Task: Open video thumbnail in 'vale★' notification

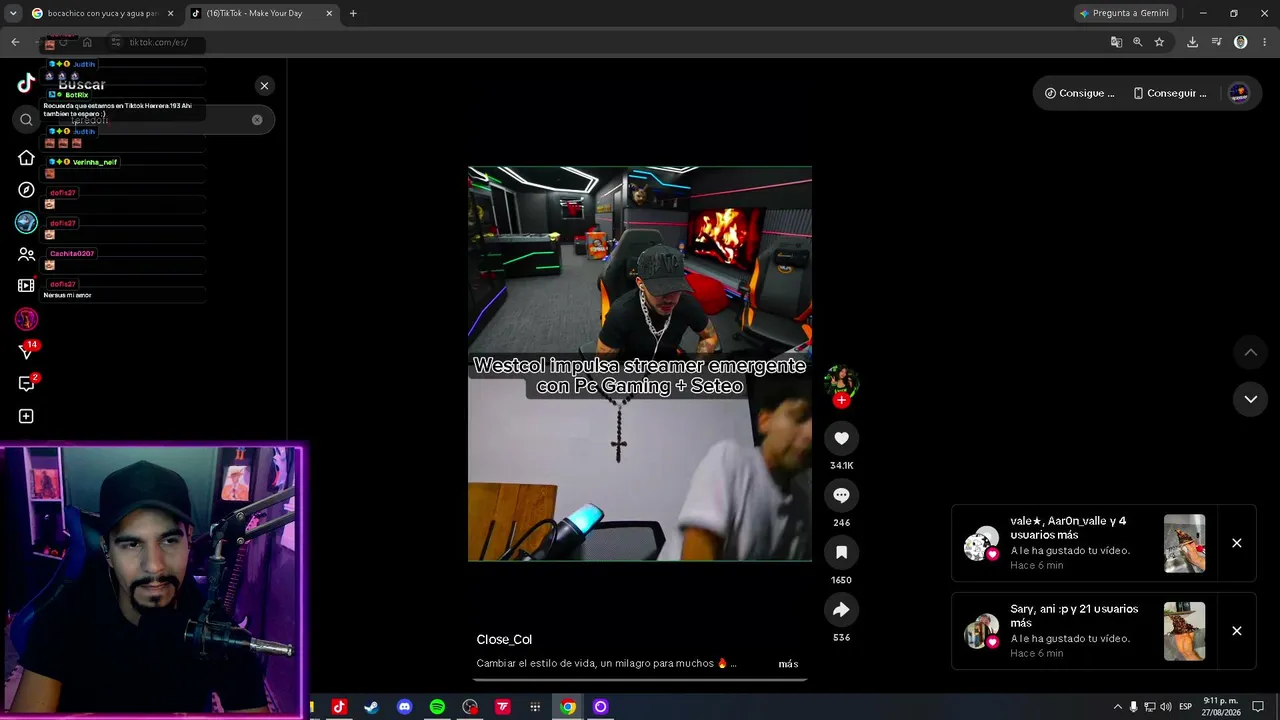Action: pos(1184,543)
